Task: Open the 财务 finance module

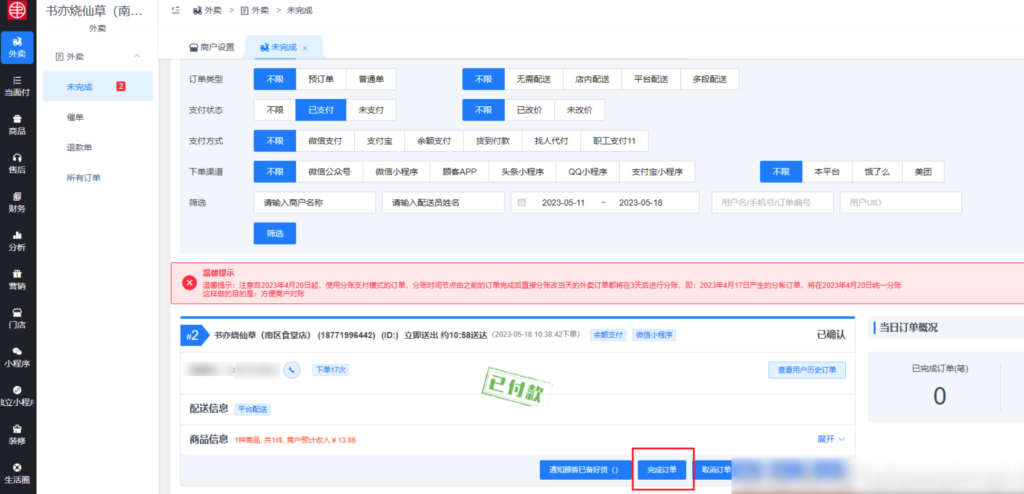Action: click(18, 202)
